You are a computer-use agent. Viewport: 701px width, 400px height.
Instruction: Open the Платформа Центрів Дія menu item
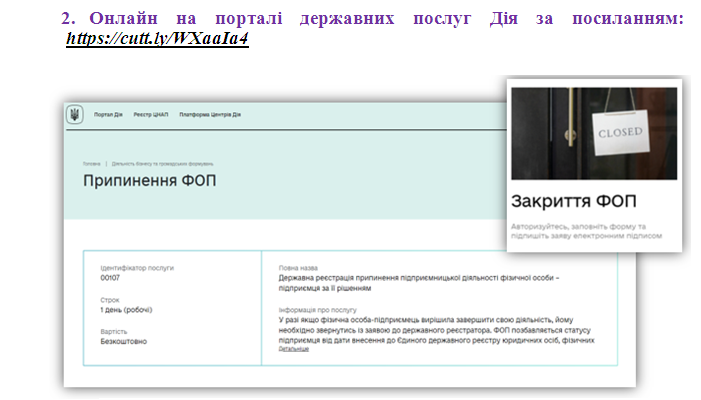(x=210, y=115)
